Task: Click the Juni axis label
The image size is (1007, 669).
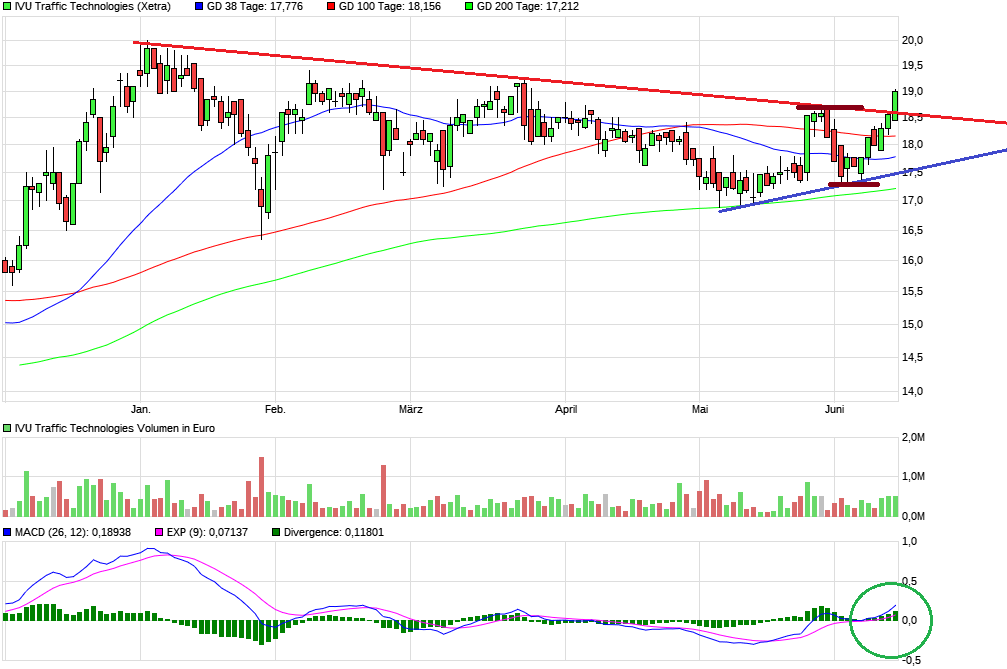Action: pos(834,409)
